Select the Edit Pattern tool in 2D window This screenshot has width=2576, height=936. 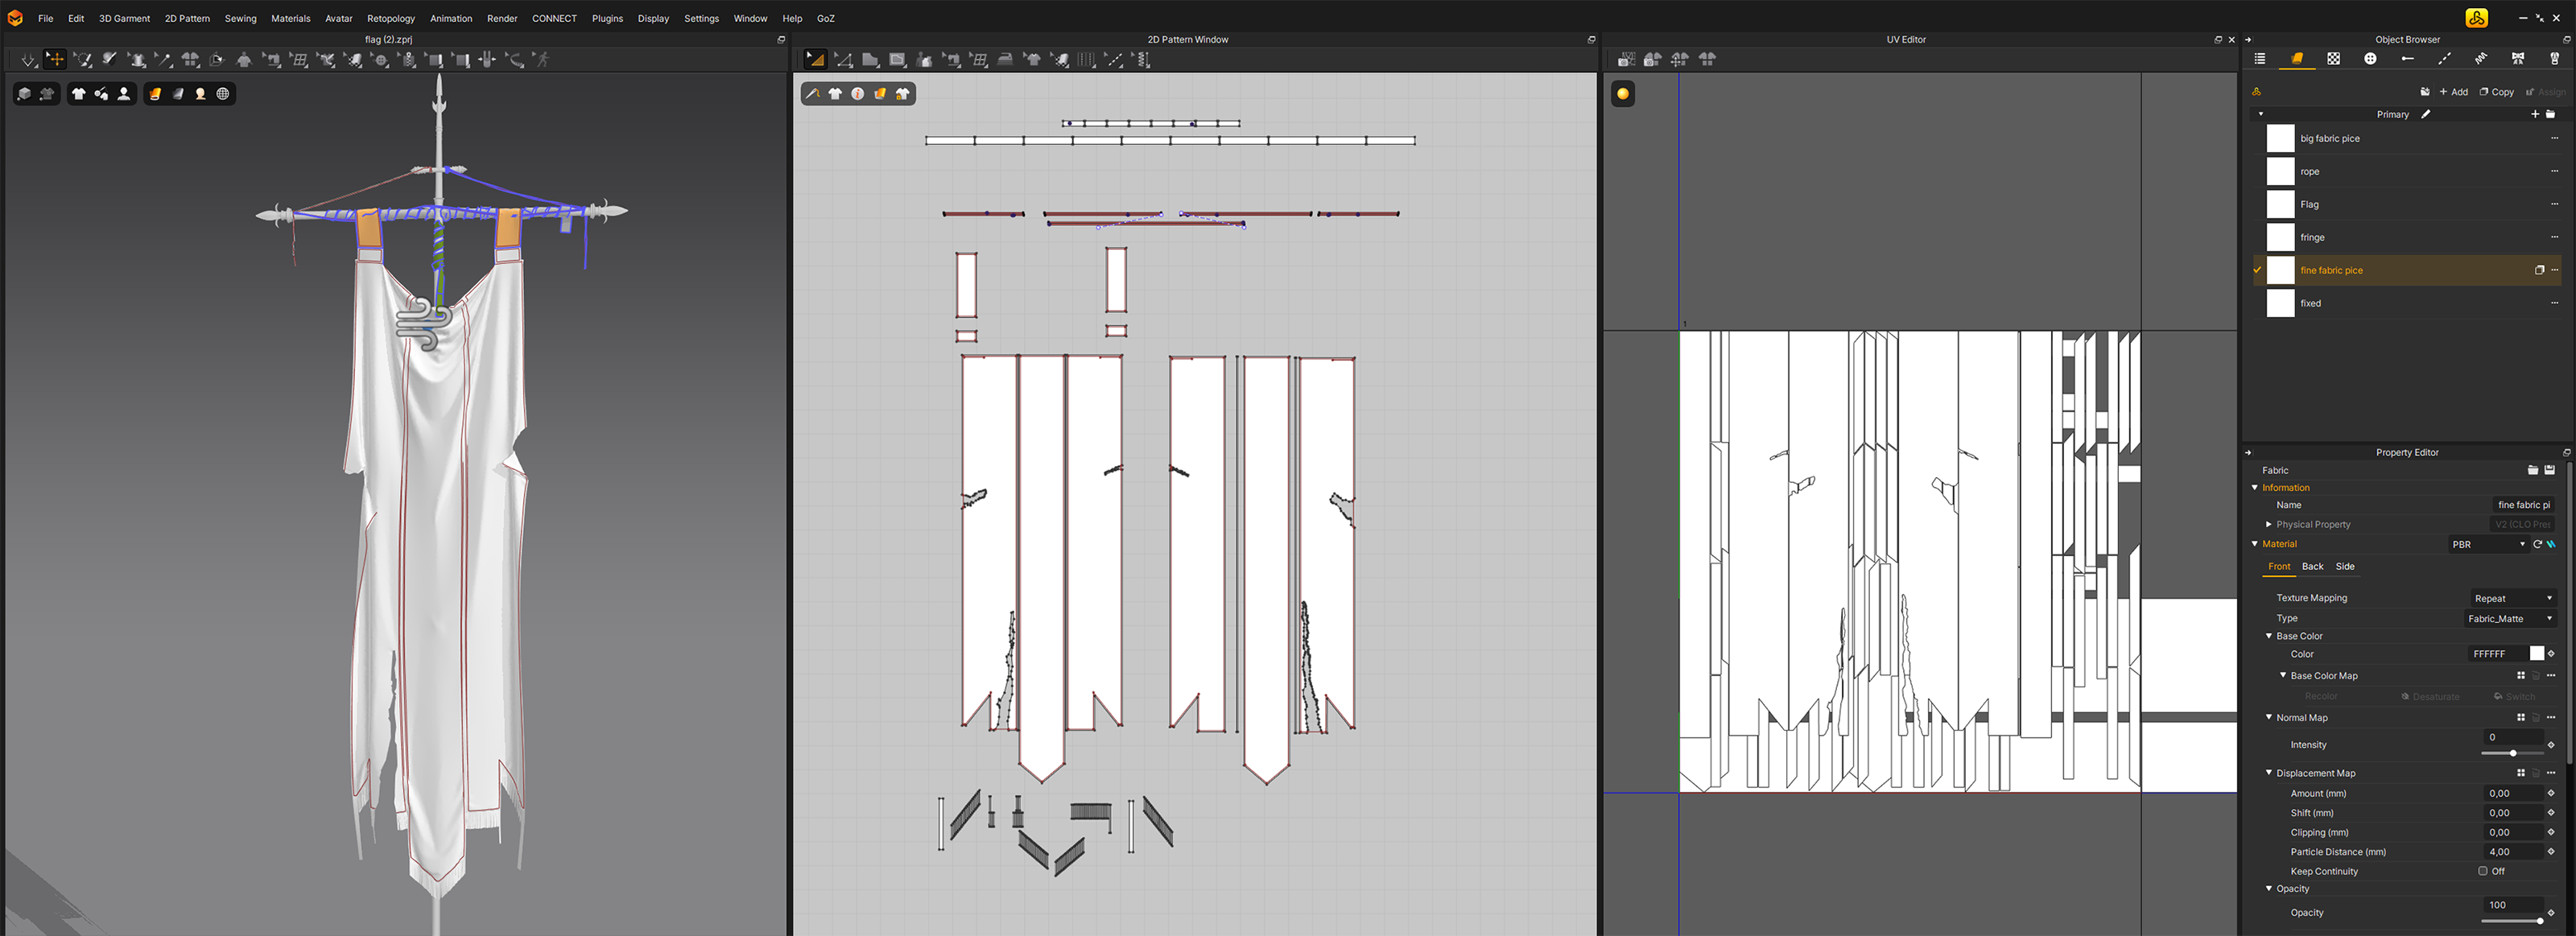click(843, 60)
